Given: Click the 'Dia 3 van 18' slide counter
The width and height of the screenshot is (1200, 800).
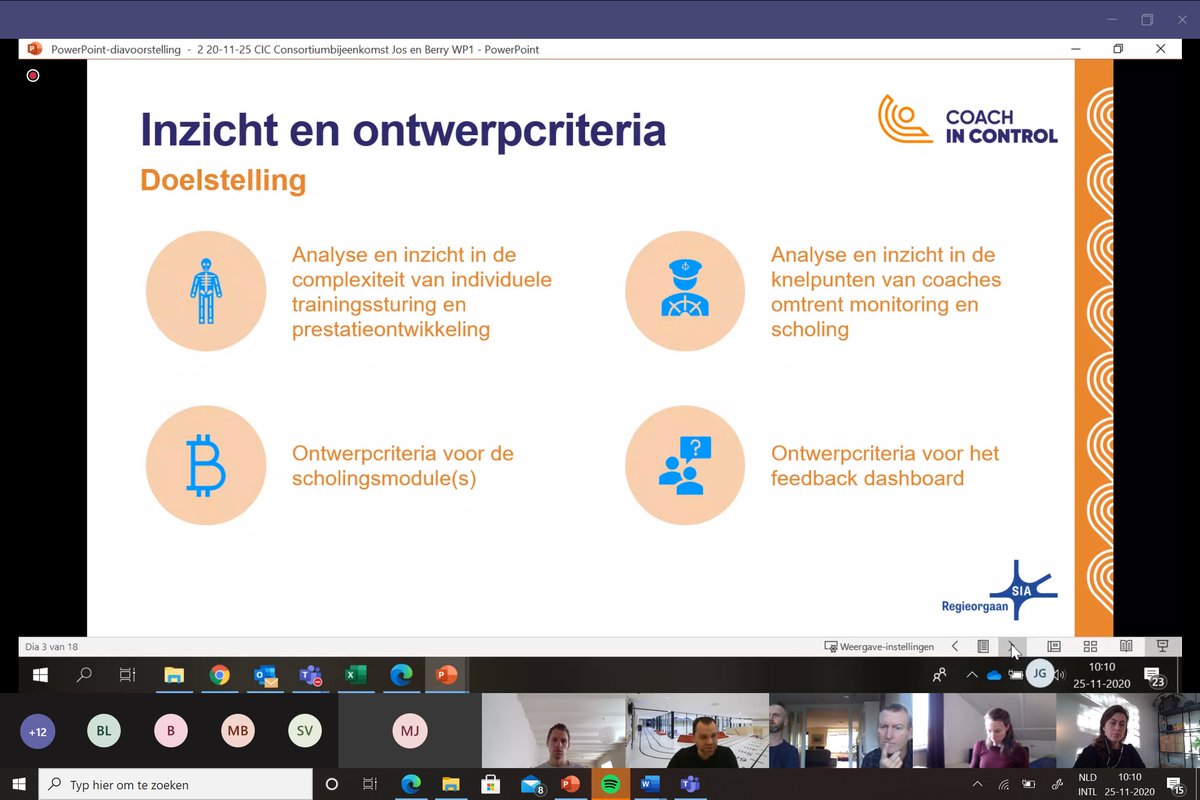Looking at the screenshot, I should click(x=51, y=647).
